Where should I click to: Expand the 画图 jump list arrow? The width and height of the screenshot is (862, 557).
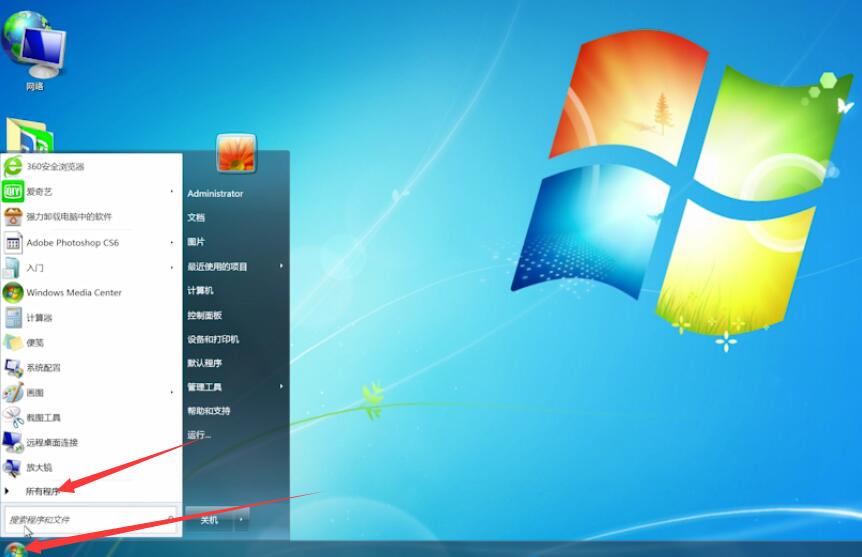[x=172, y=392]
